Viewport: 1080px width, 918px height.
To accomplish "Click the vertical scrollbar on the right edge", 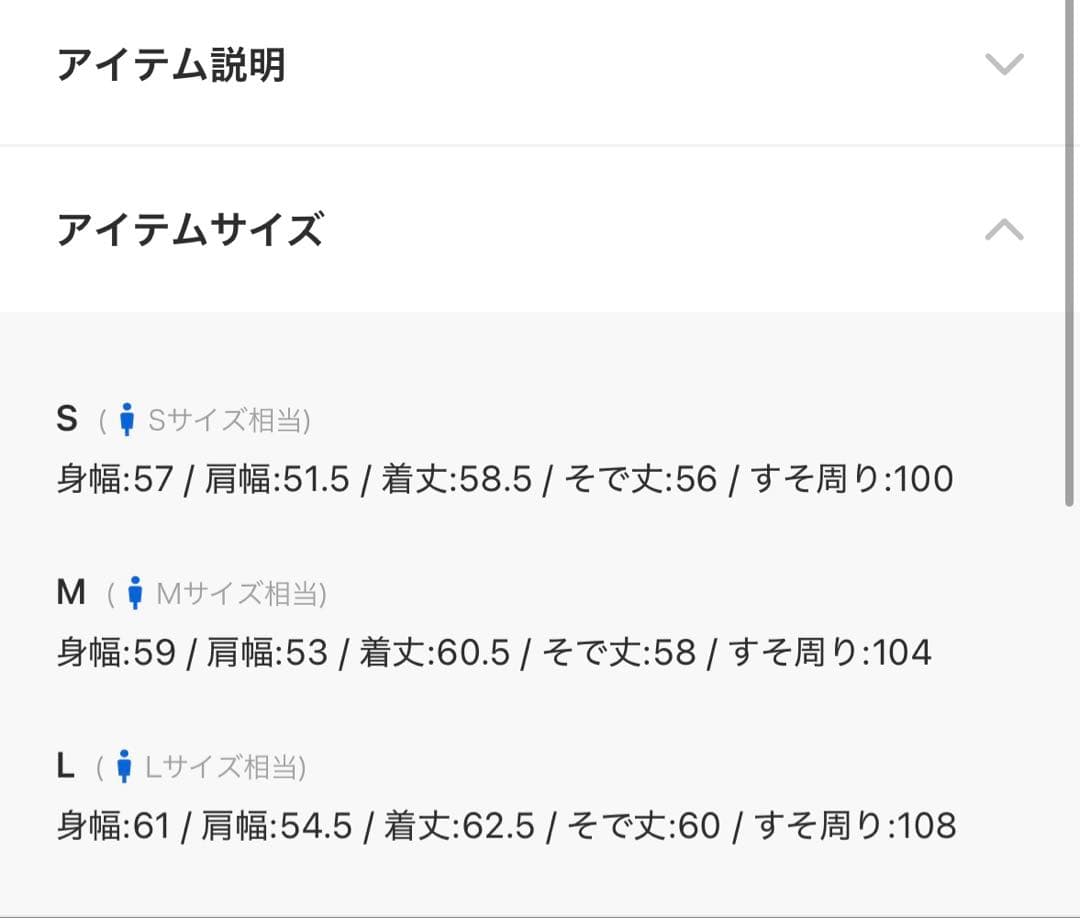I will [1071, 250].
